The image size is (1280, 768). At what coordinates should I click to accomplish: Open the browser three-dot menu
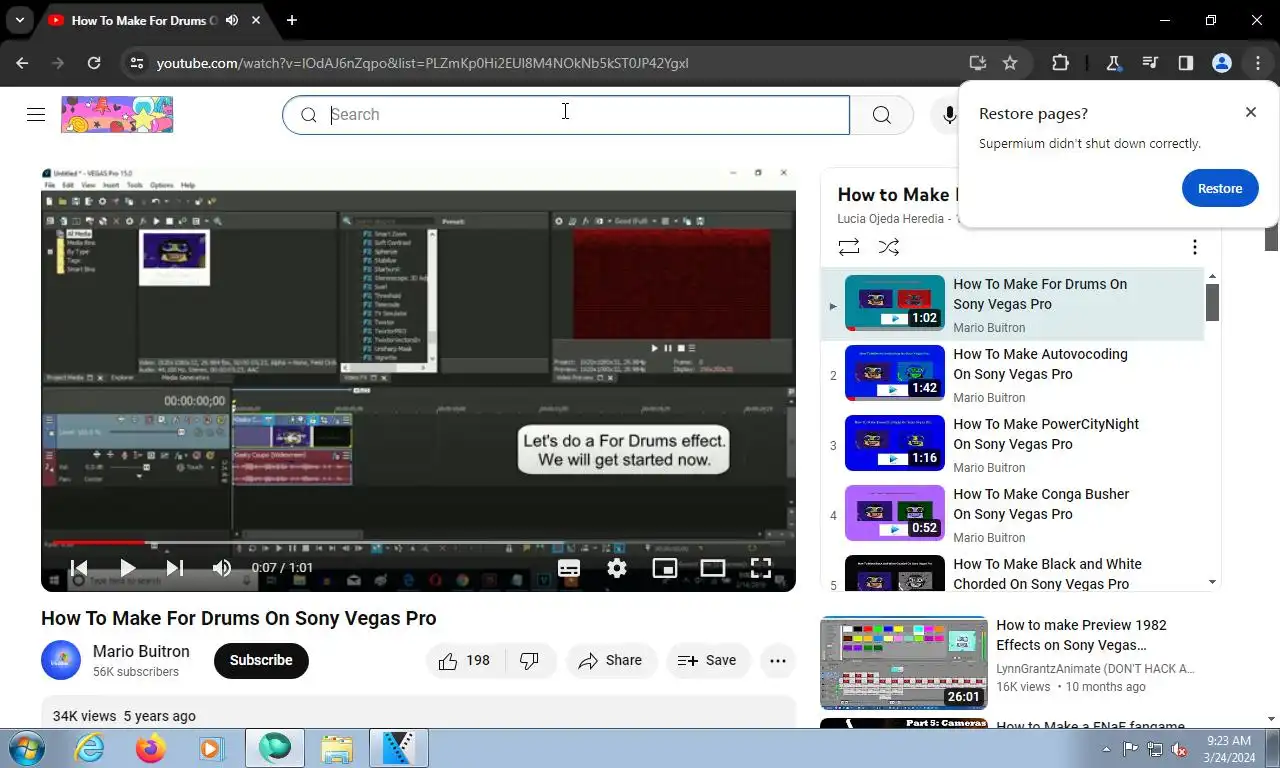point(1257,63)
